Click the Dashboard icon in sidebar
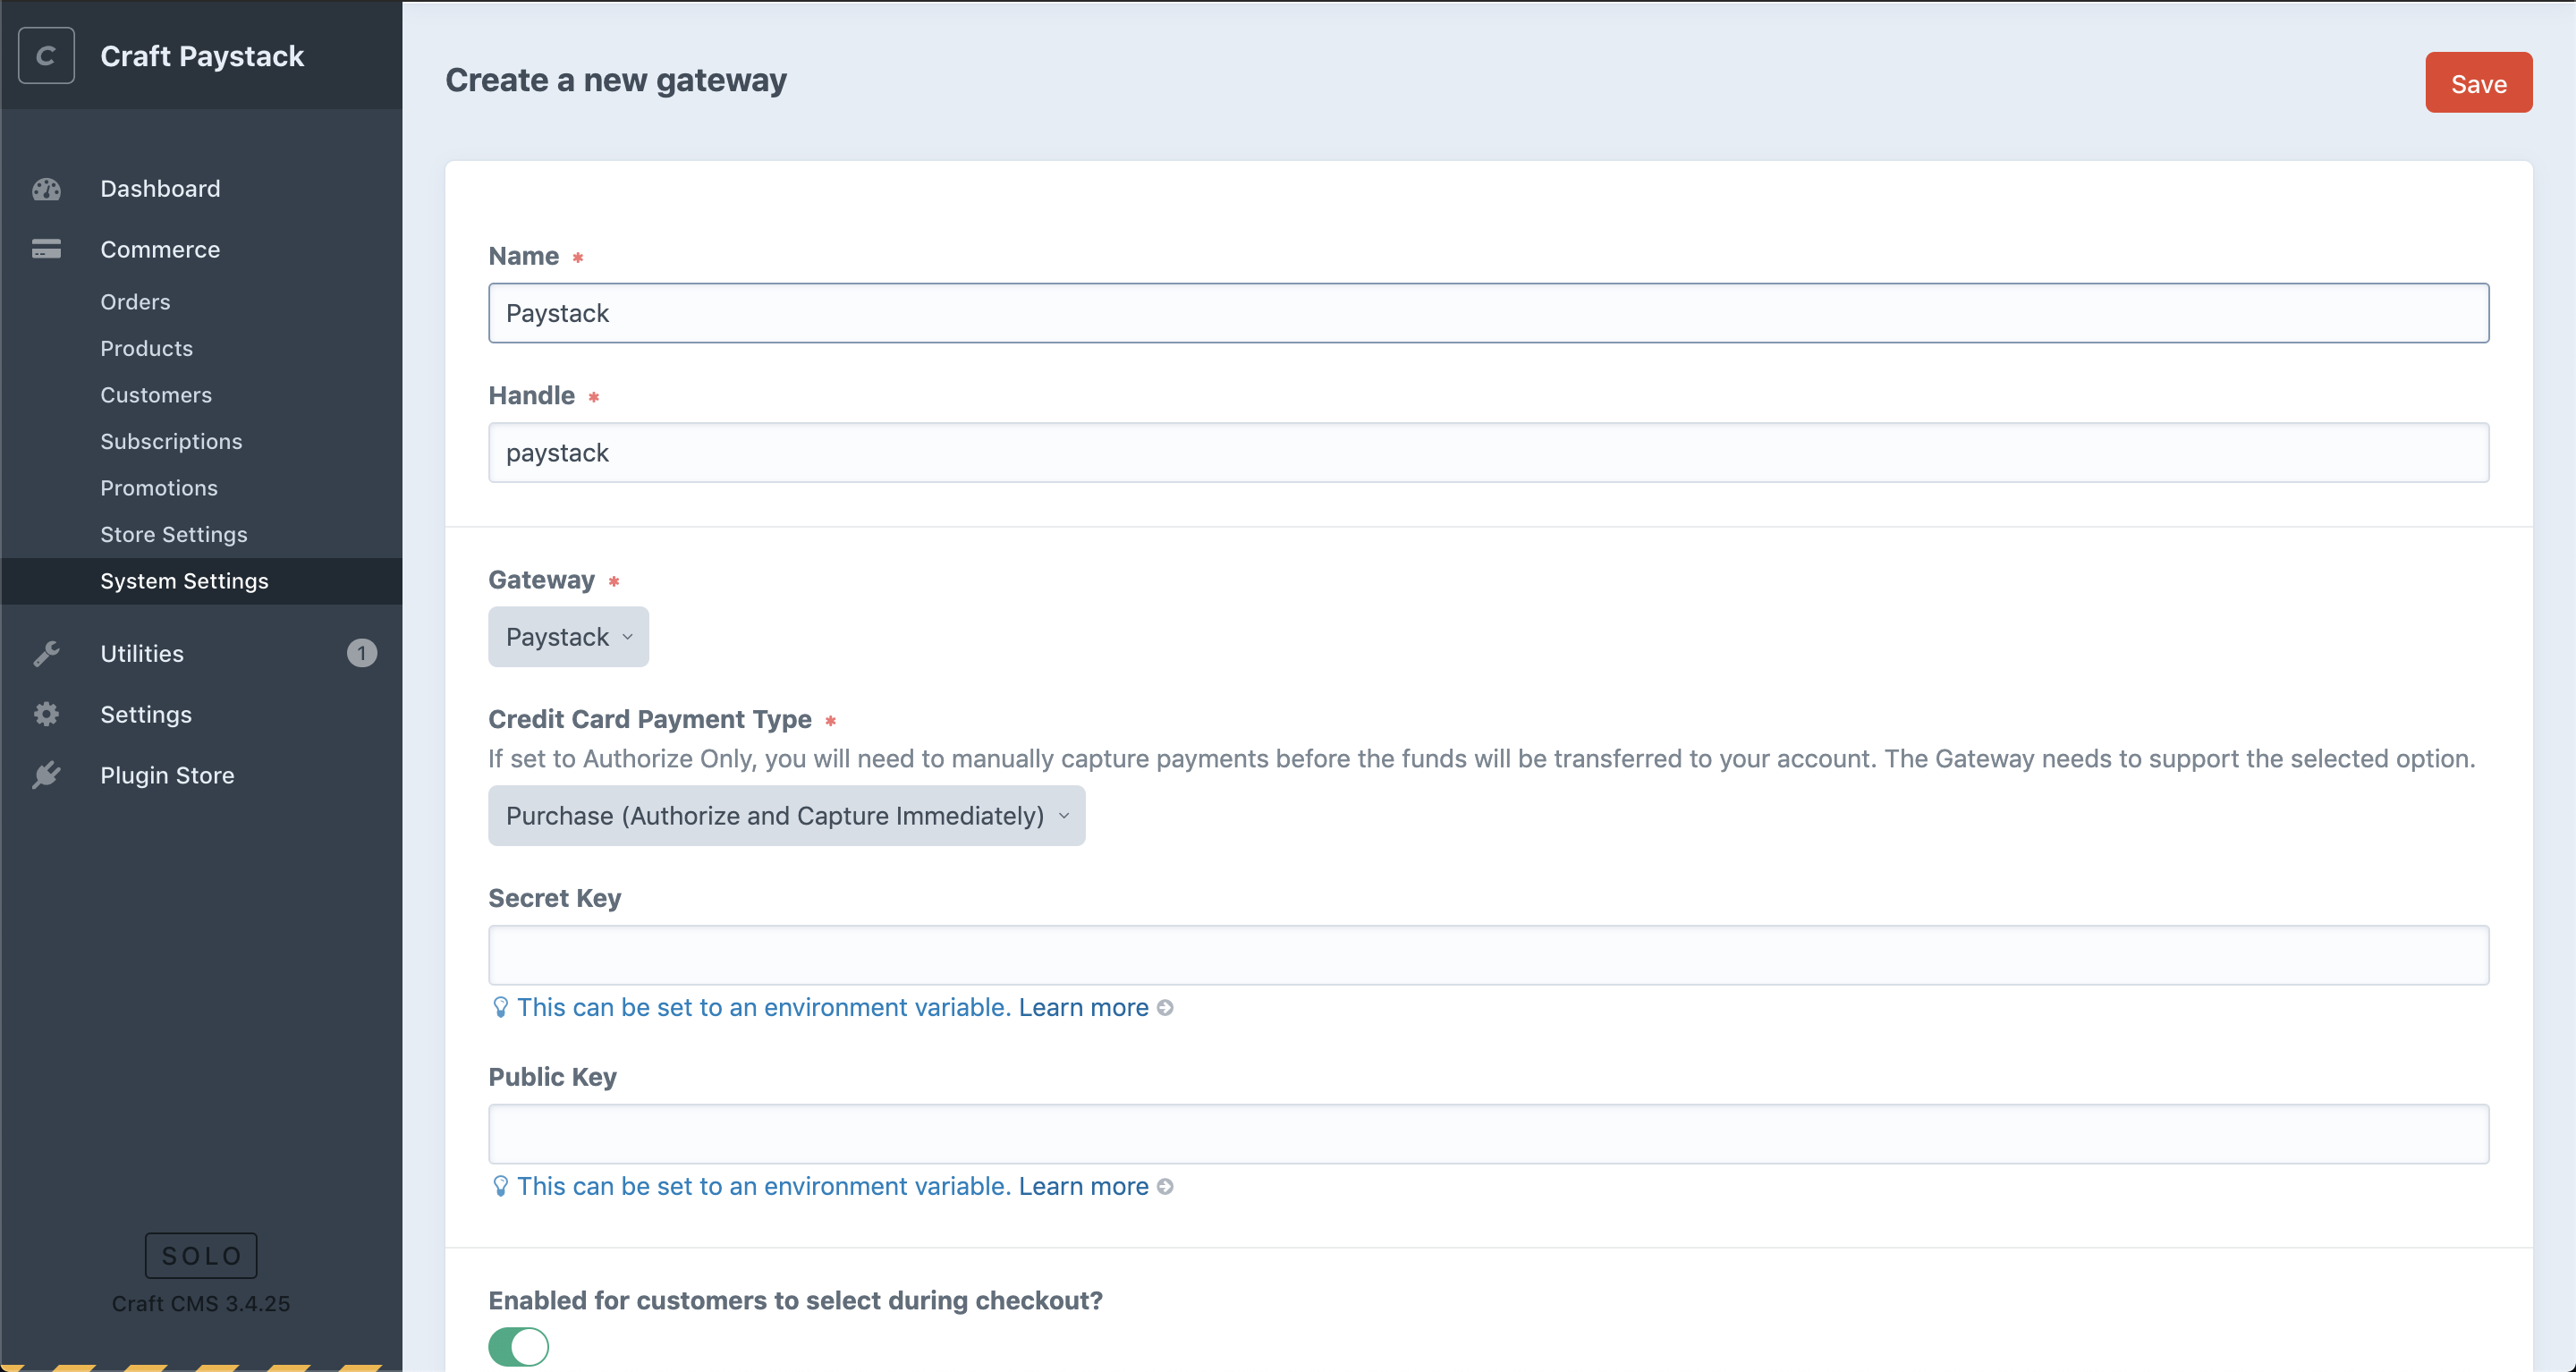Image resolution: width=2576 pixels, height=1372 pixels. pyautogui.click(x=46, y=188)
